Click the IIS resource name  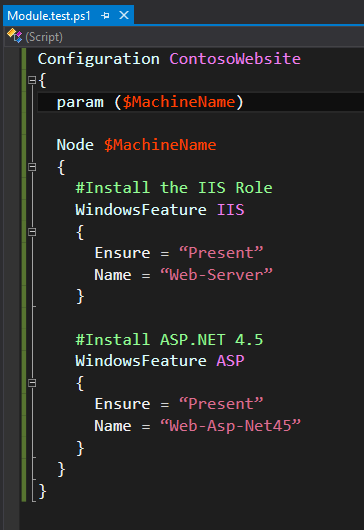coord(230,210)
